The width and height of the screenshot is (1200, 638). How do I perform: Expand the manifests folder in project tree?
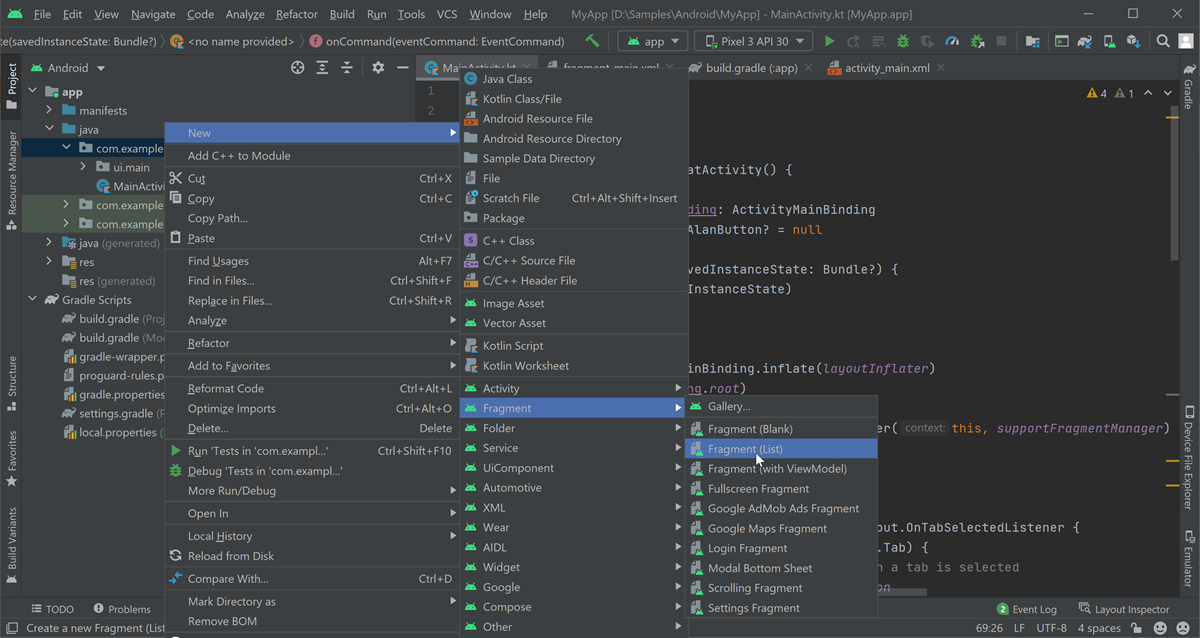click(x=49, y=111)
